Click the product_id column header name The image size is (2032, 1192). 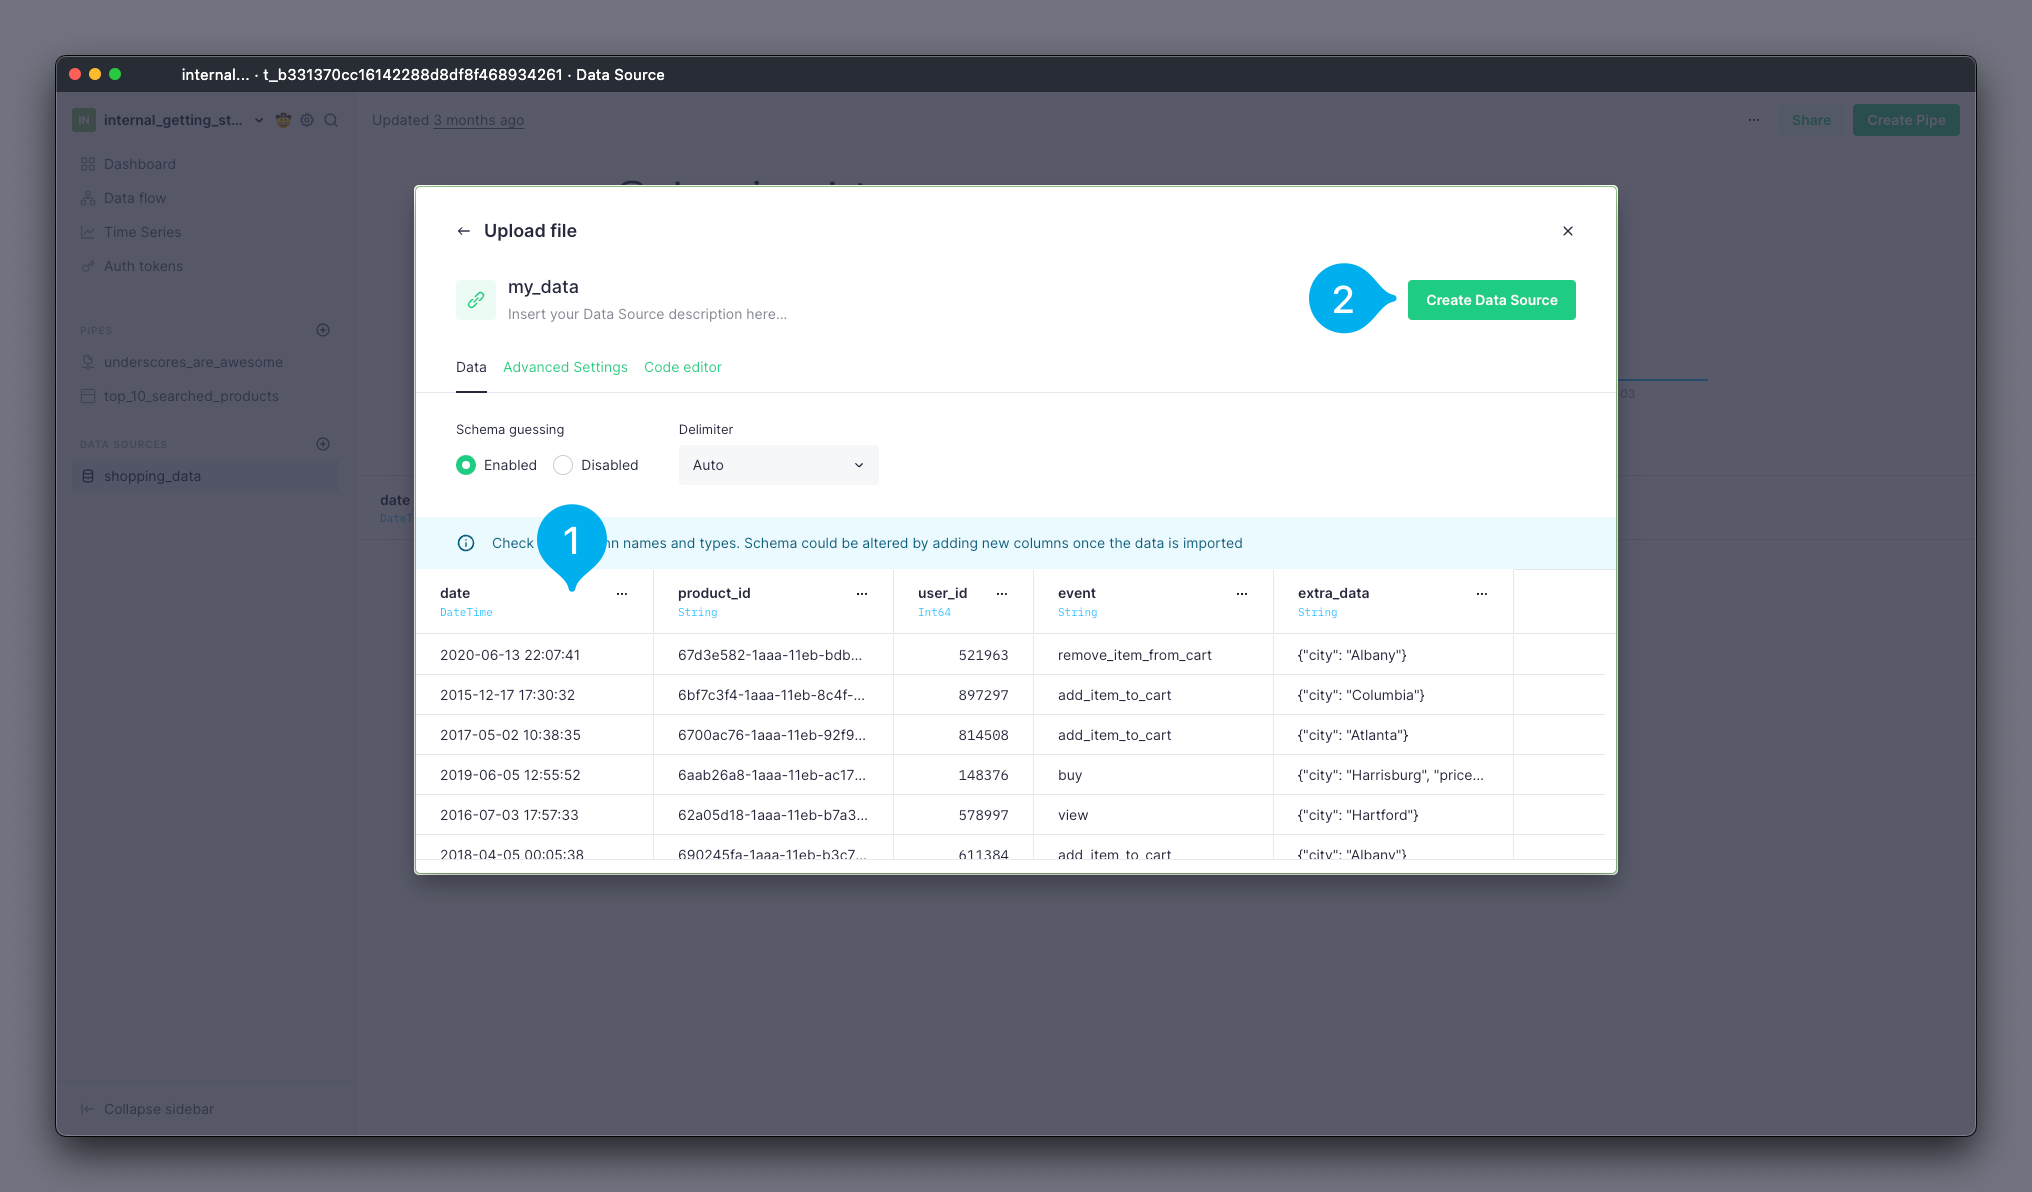(714, 593)
